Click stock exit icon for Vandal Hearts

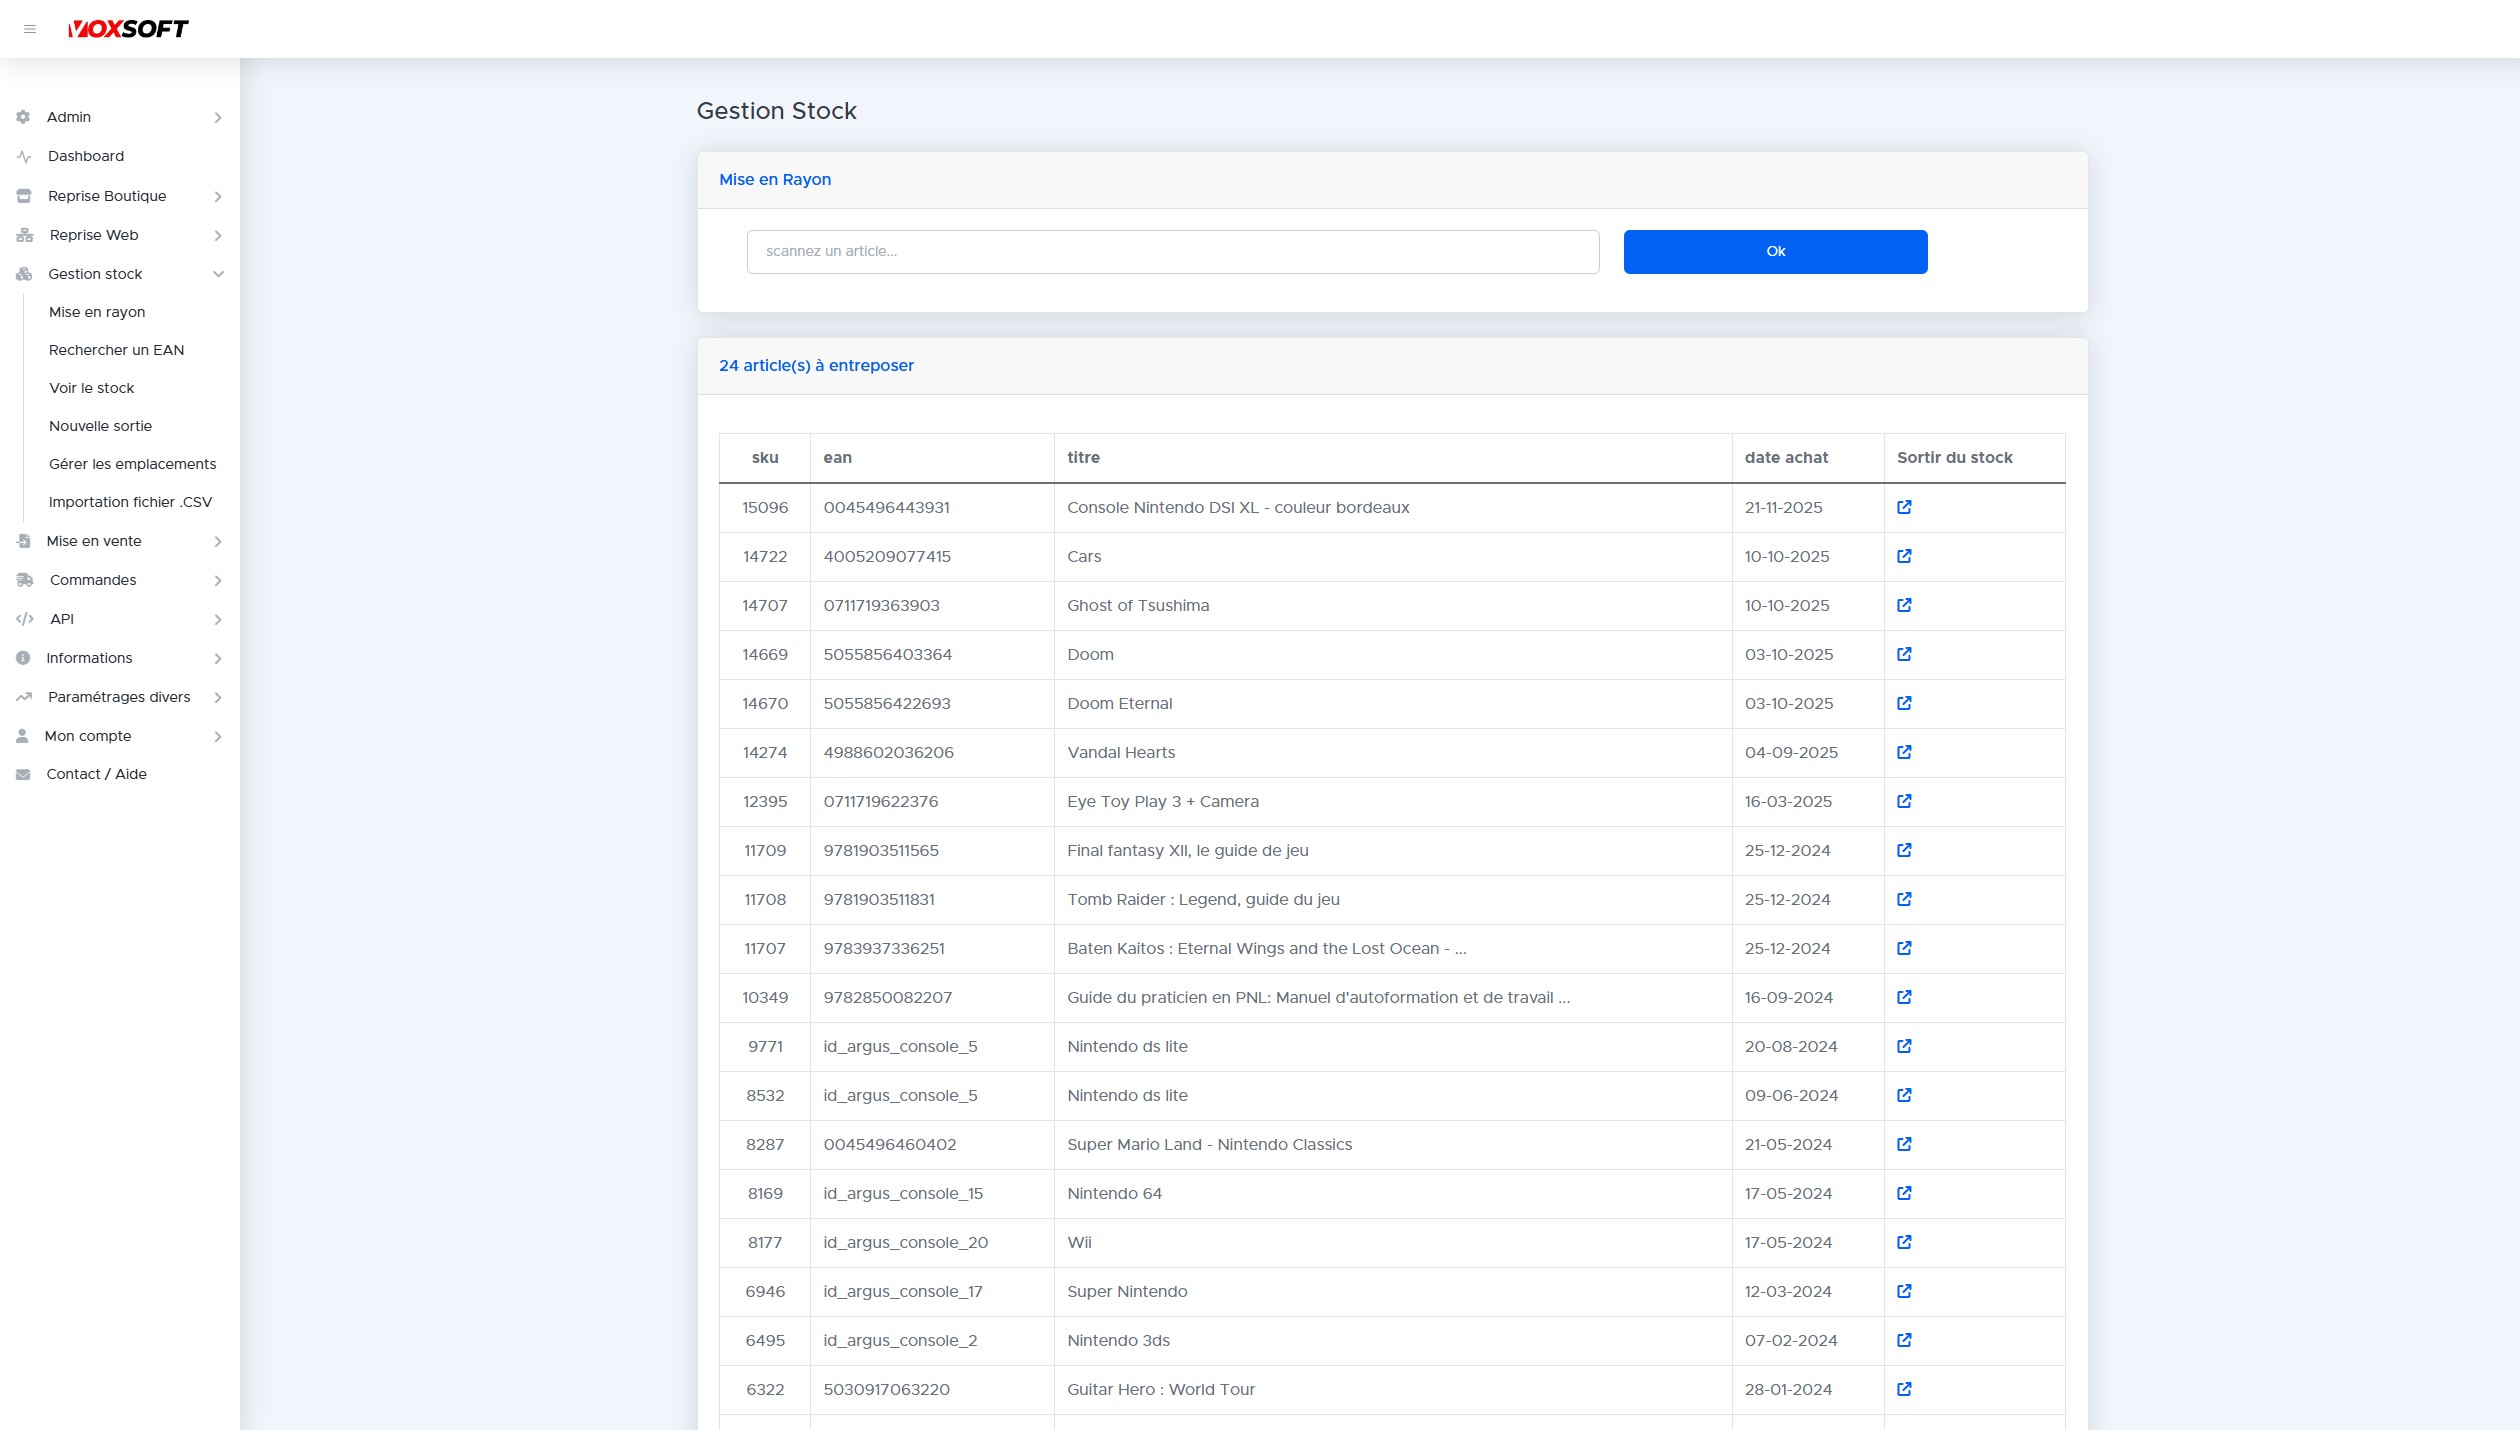coord(1904,752)
